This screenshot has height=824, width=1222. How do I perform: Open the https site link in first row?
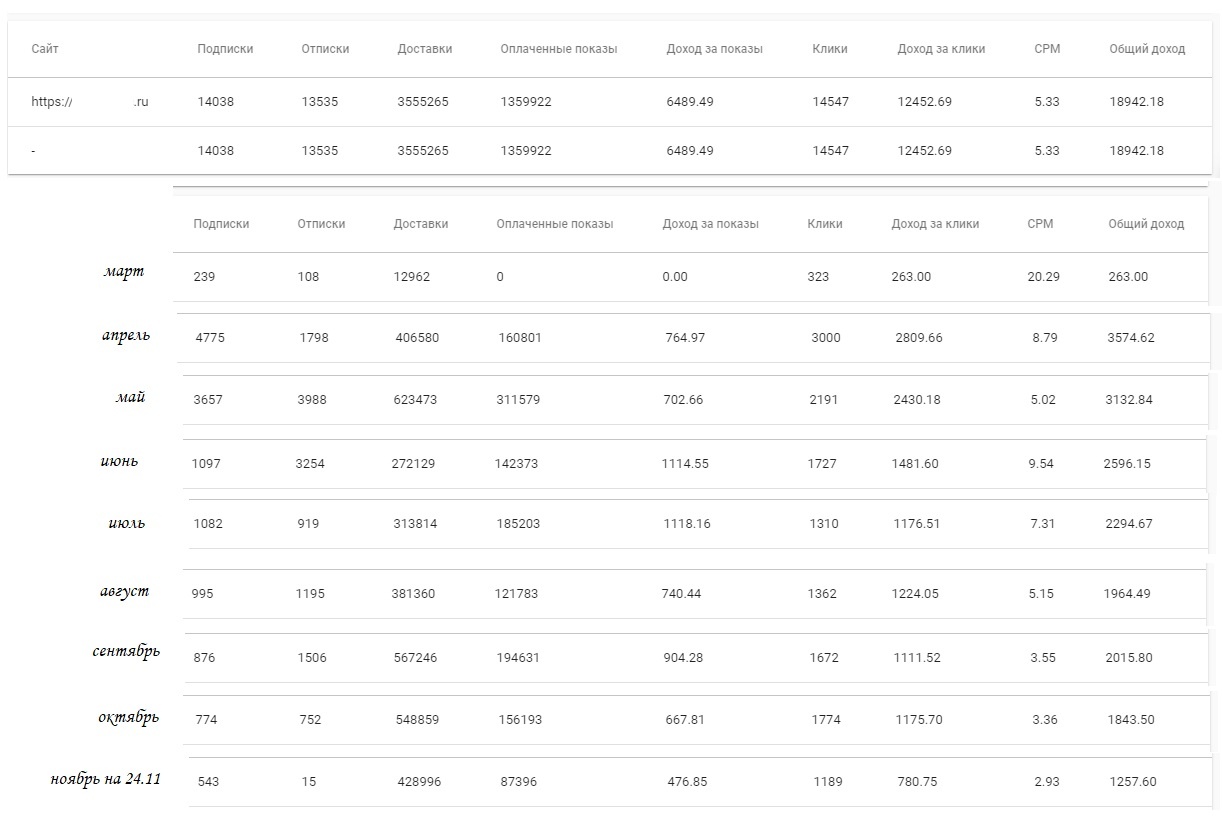tap(90, 101)
